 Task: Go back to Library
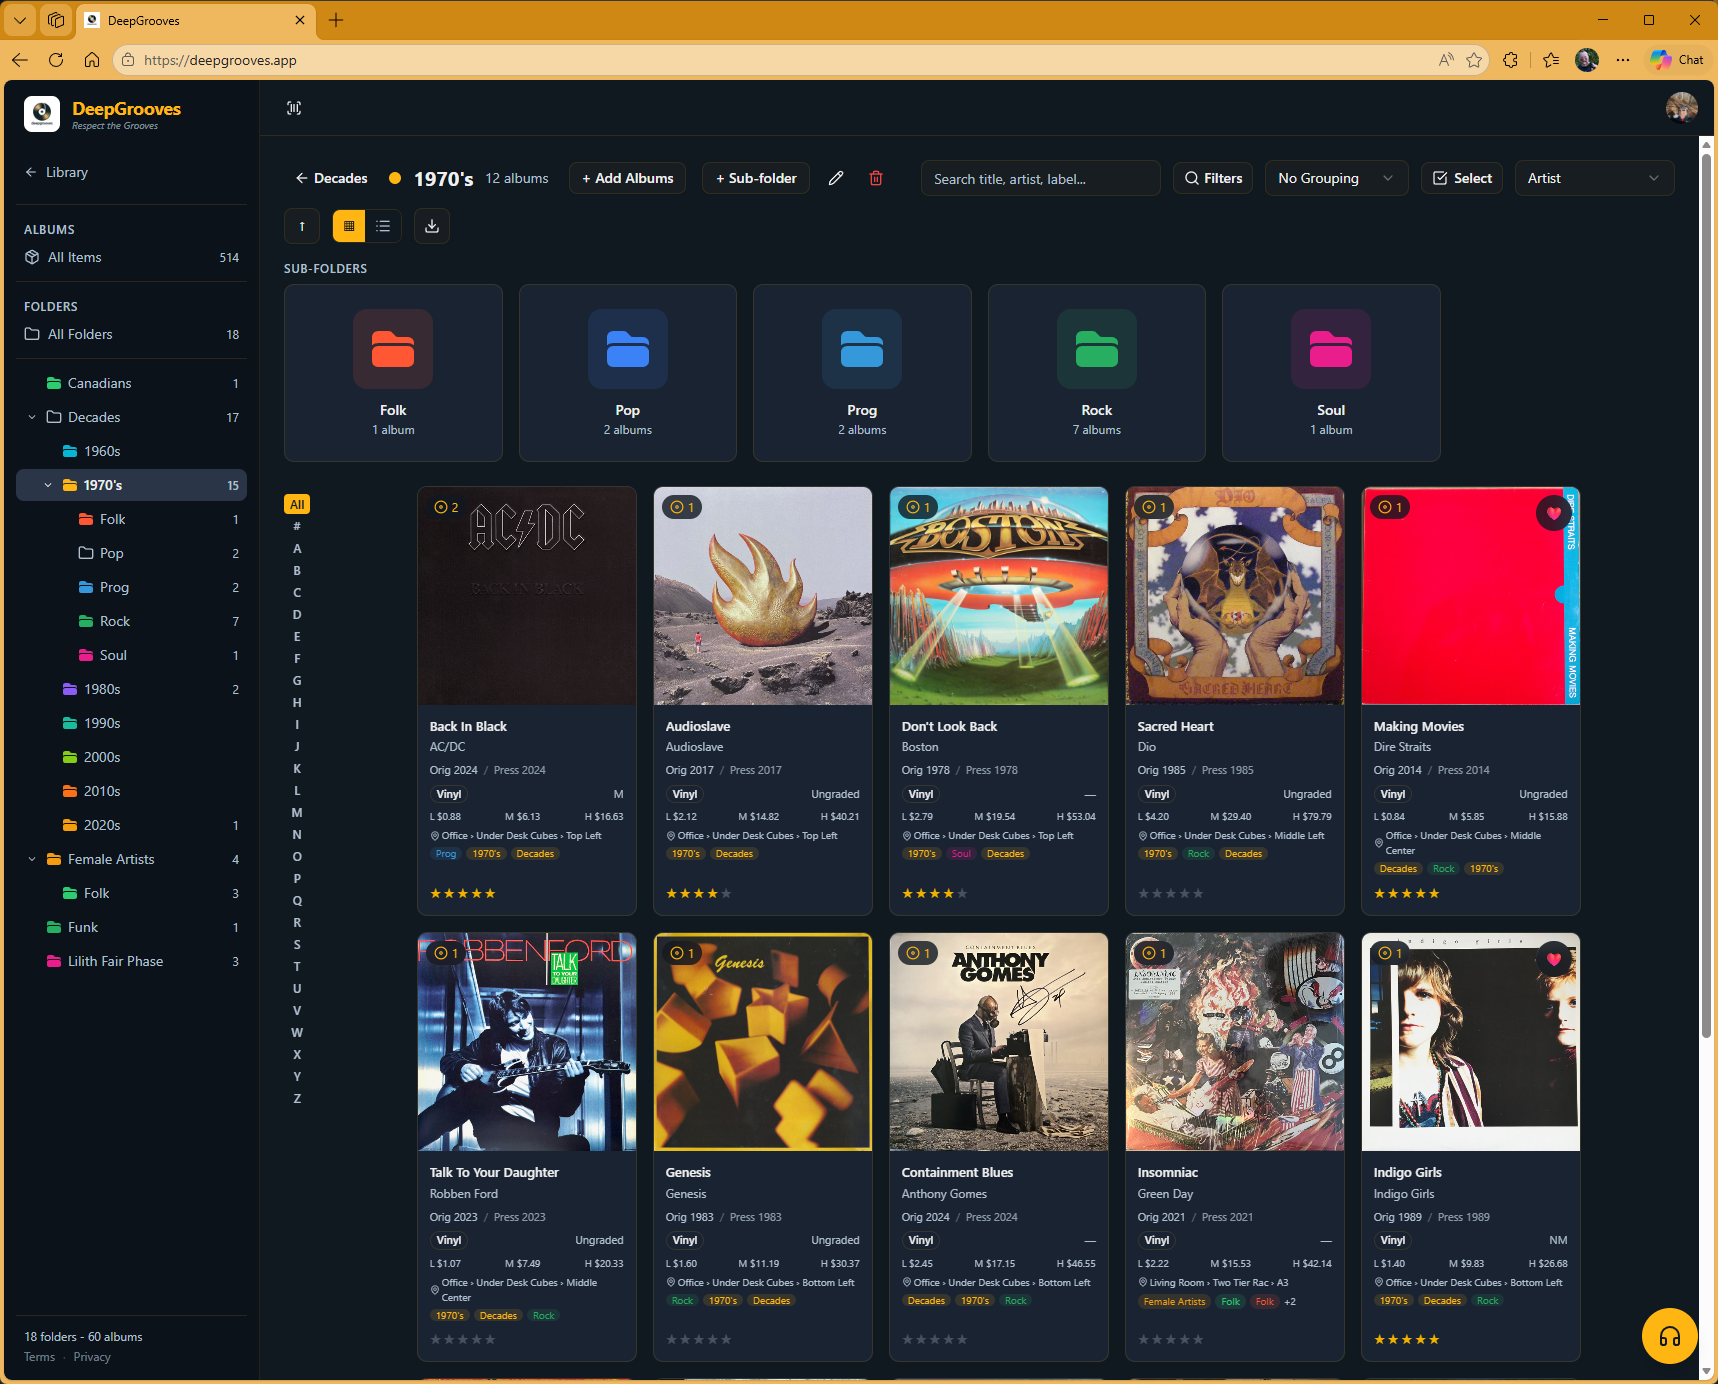[x=57, y=172]
